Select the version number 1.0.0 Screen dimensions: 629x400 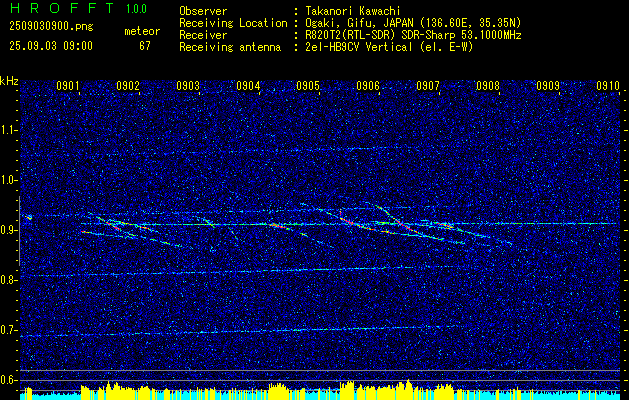click(x=136, y=8)
